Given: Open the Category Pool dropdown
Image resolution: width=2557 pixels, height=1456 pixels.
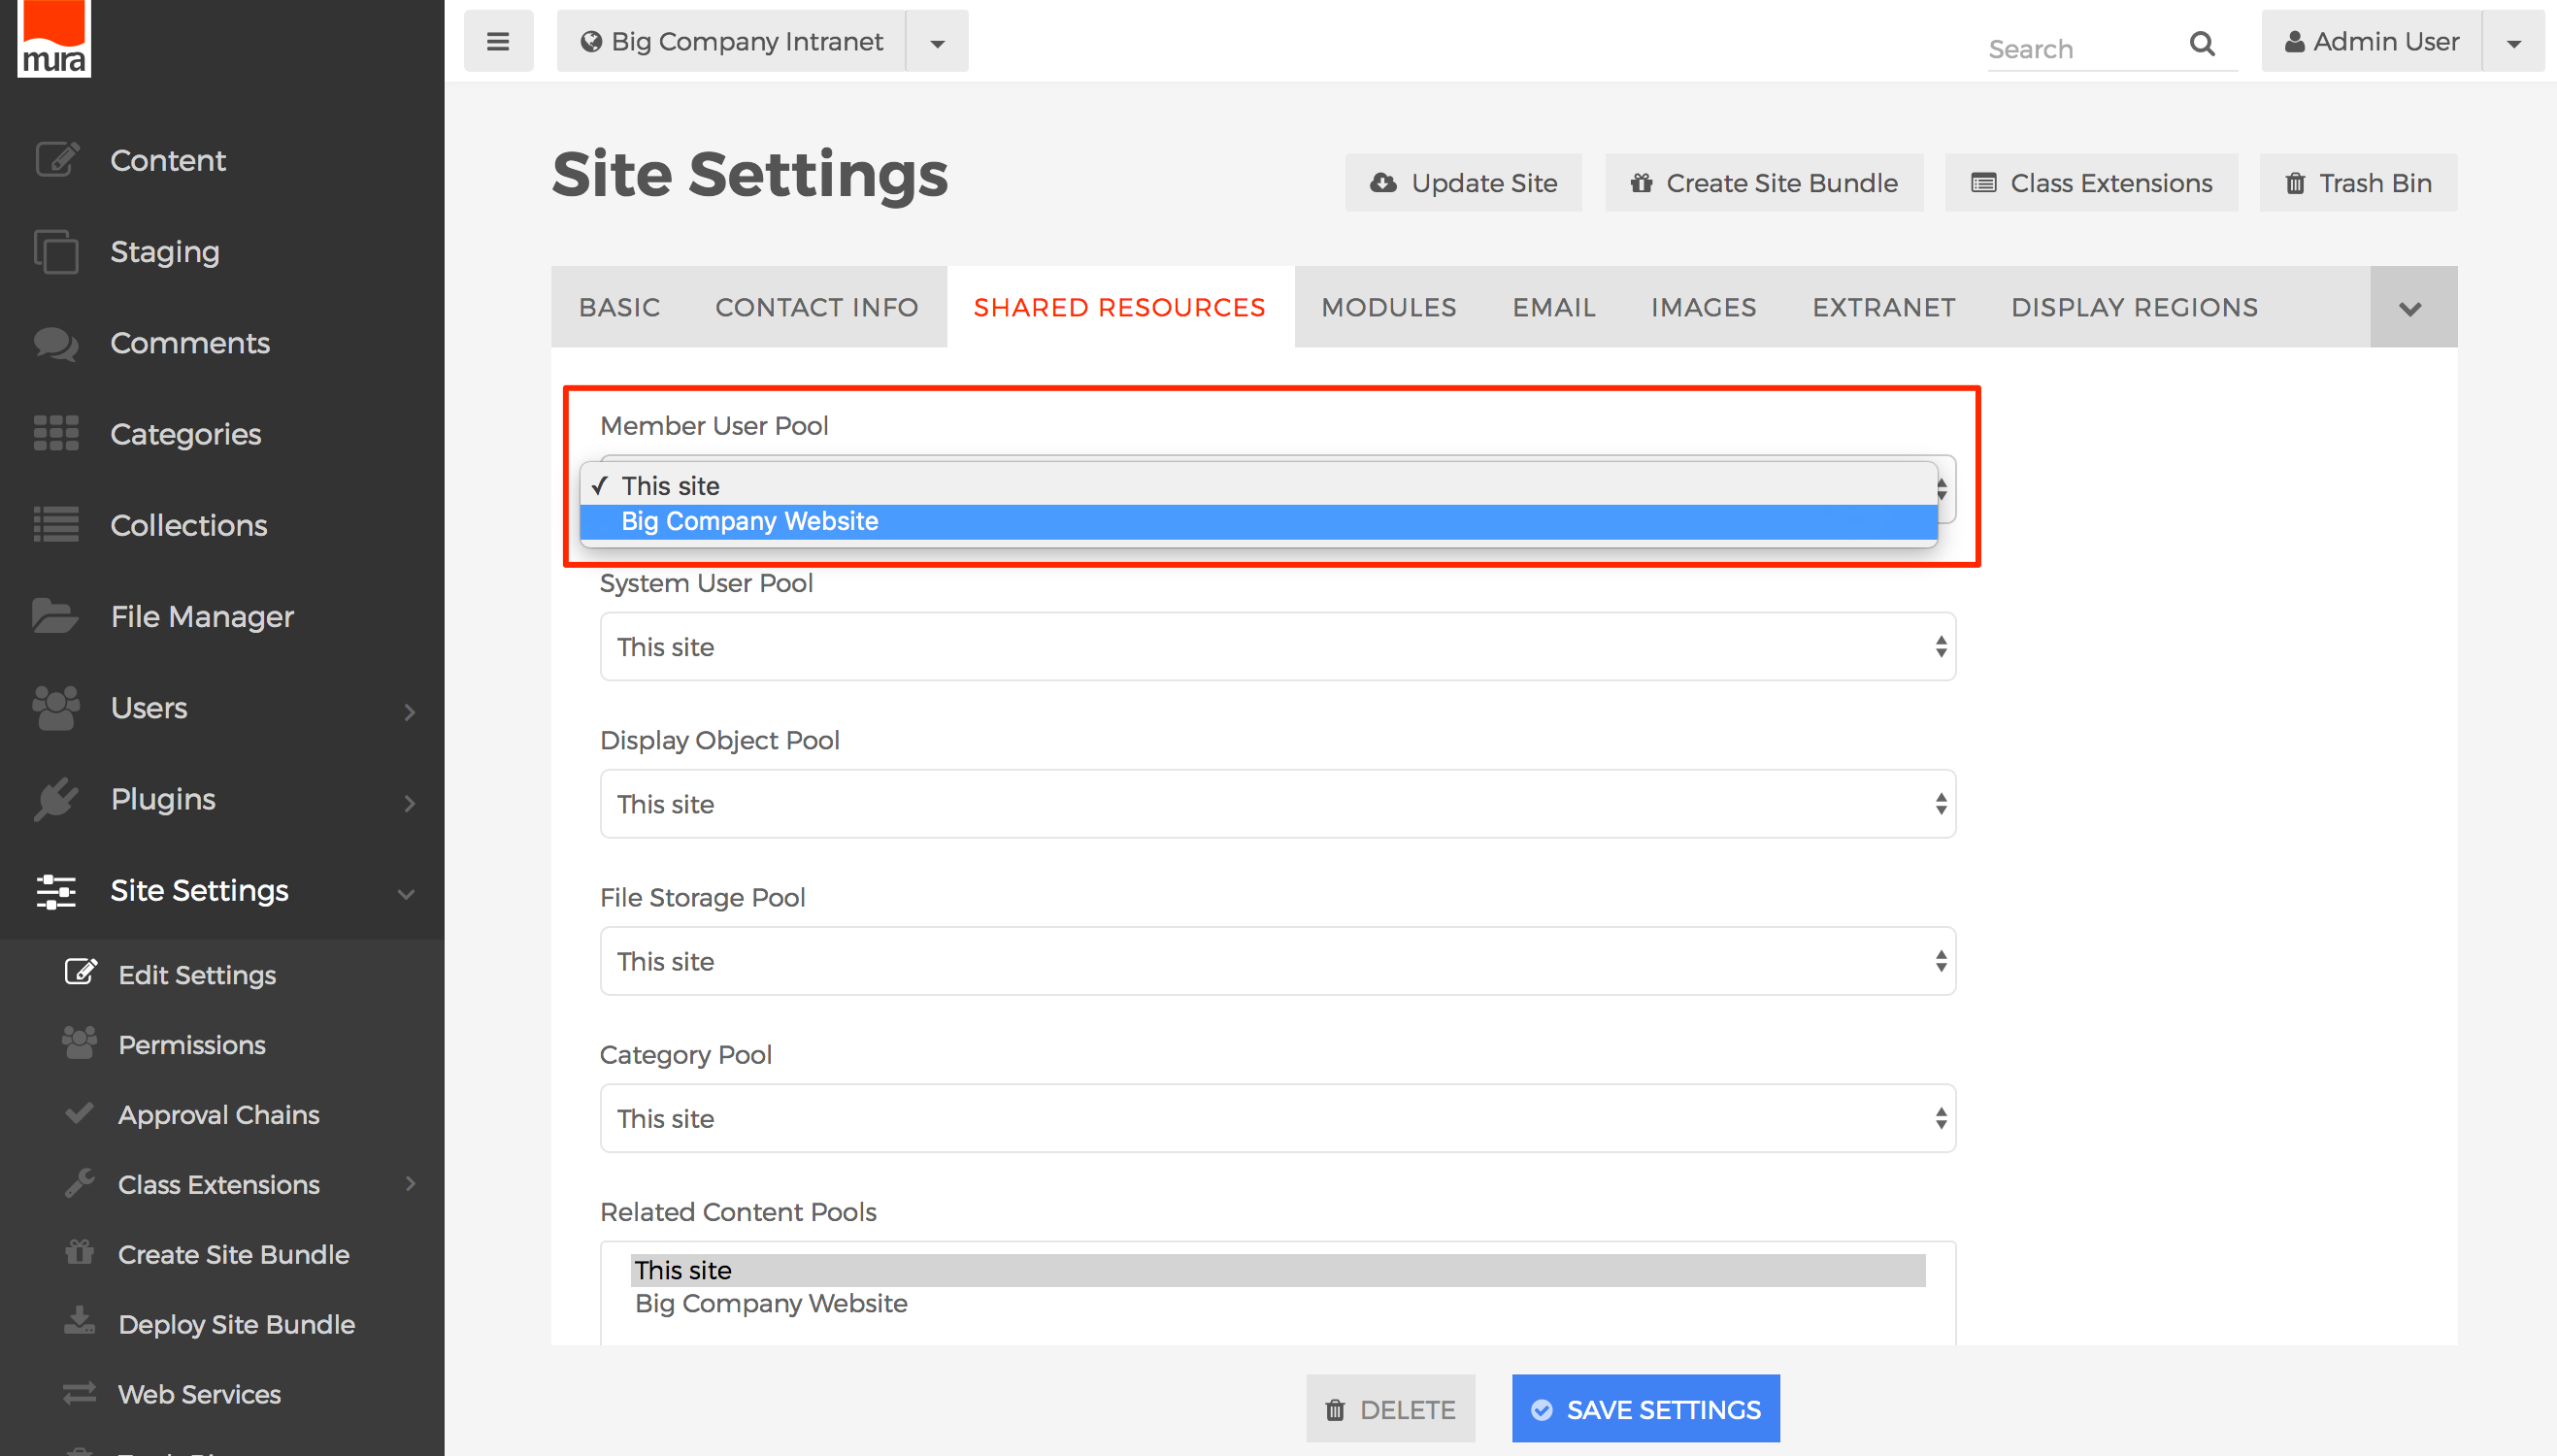Looking at the screenshot, I should click(x=1277, y=1118).
